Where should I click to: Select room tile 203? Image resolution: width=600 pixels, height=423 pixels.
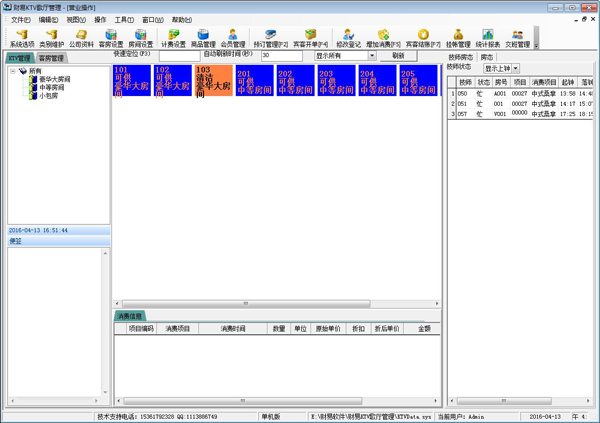coord(337,80)
